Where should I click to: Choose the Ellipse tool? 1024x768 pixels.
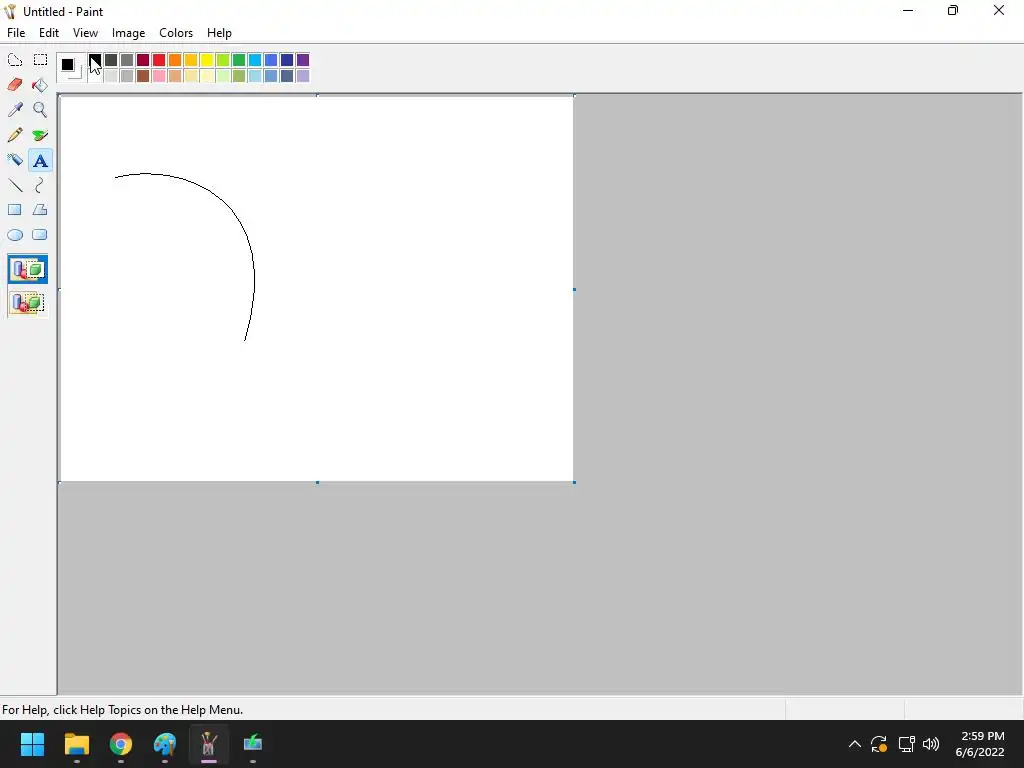pos(15,235)
